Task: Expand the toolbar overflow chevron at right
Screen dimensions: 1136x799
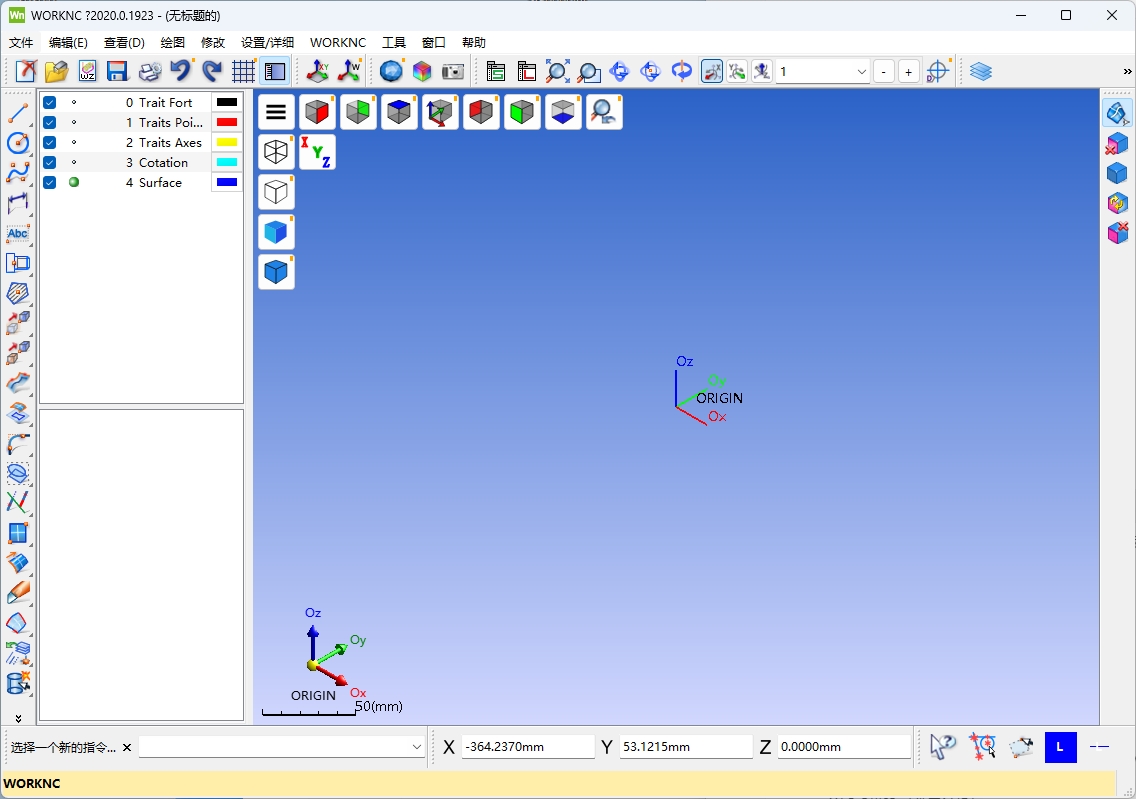Action: (x=1127, y=71)
